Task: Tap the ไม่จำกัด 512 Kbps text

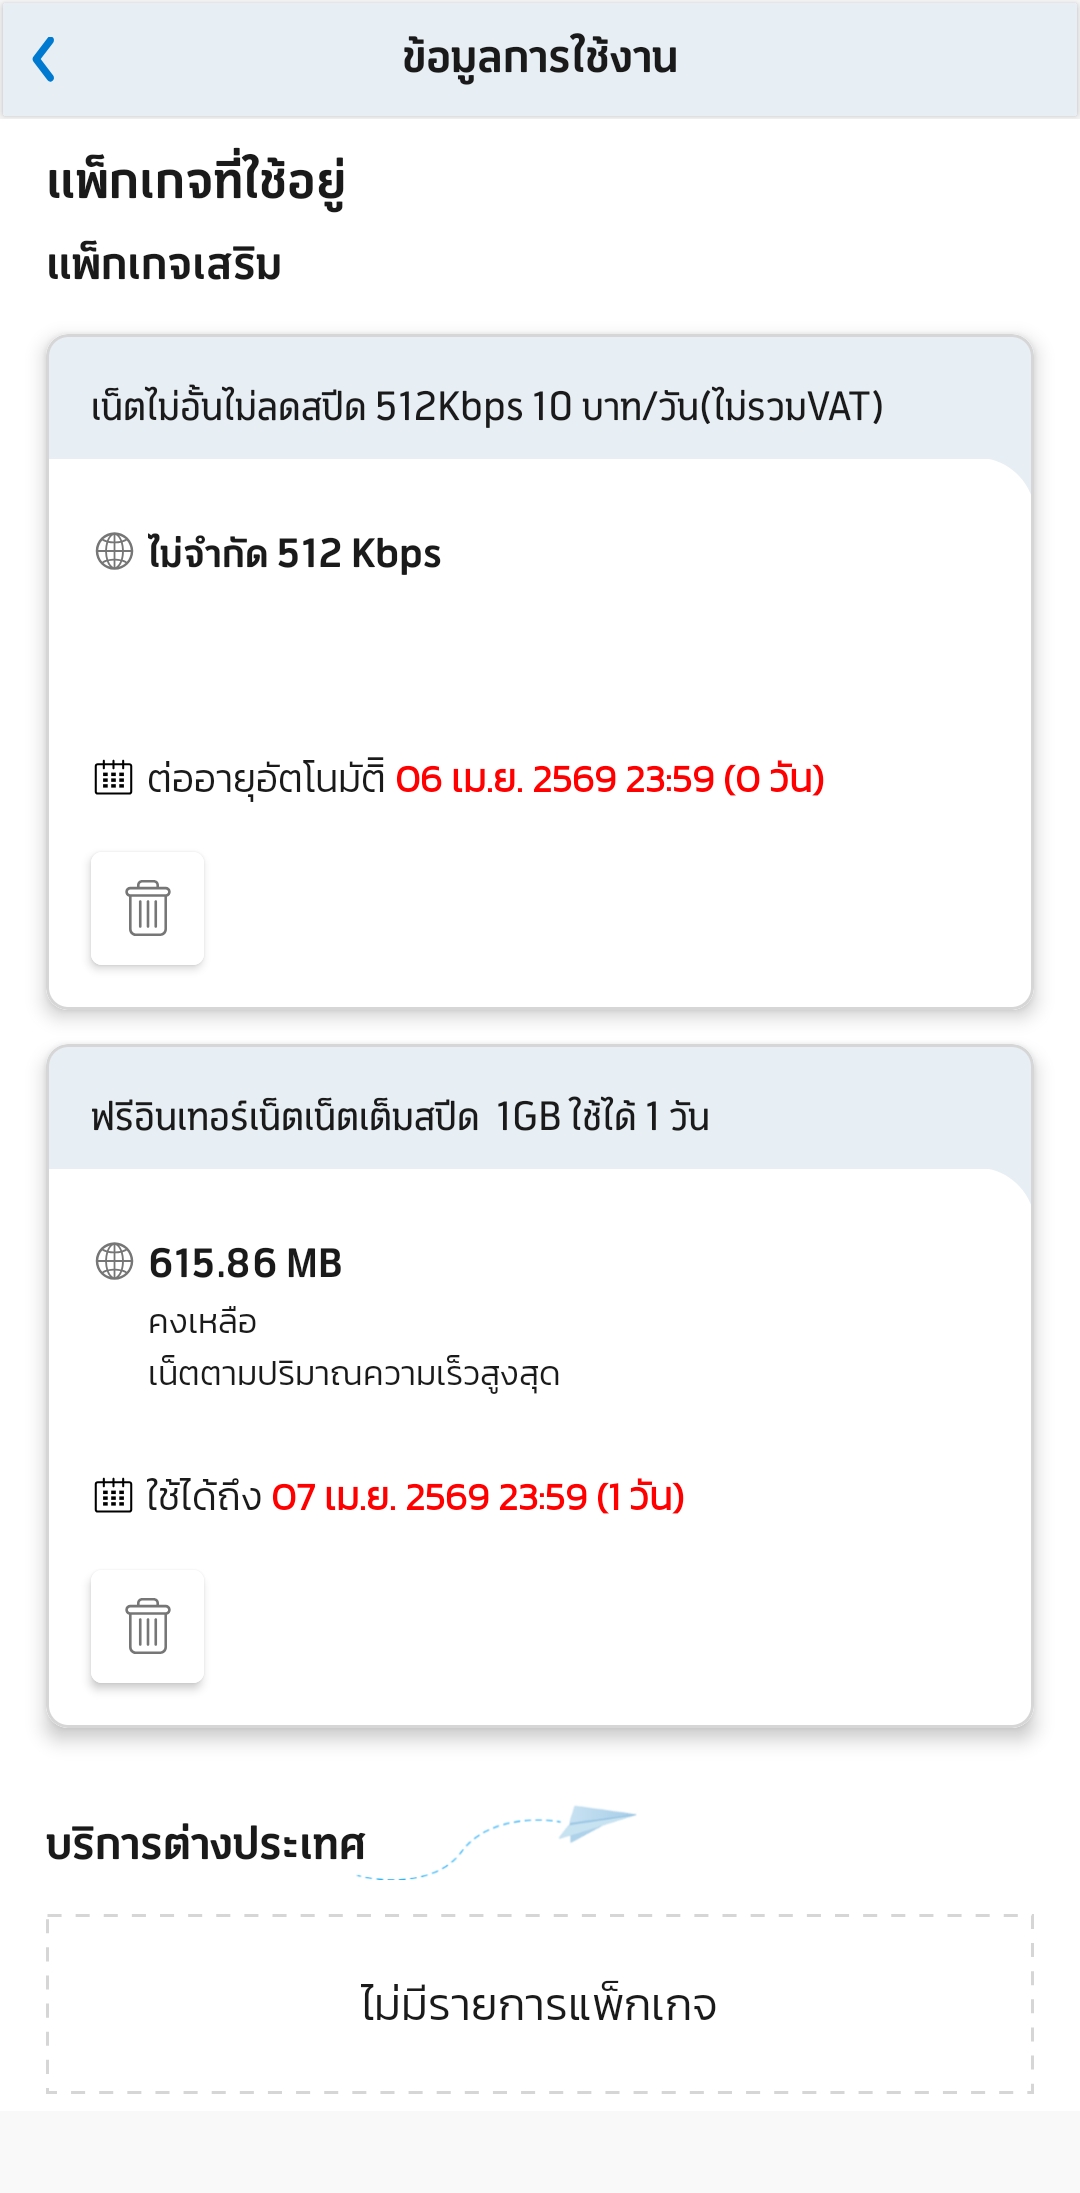Action: 294,553
